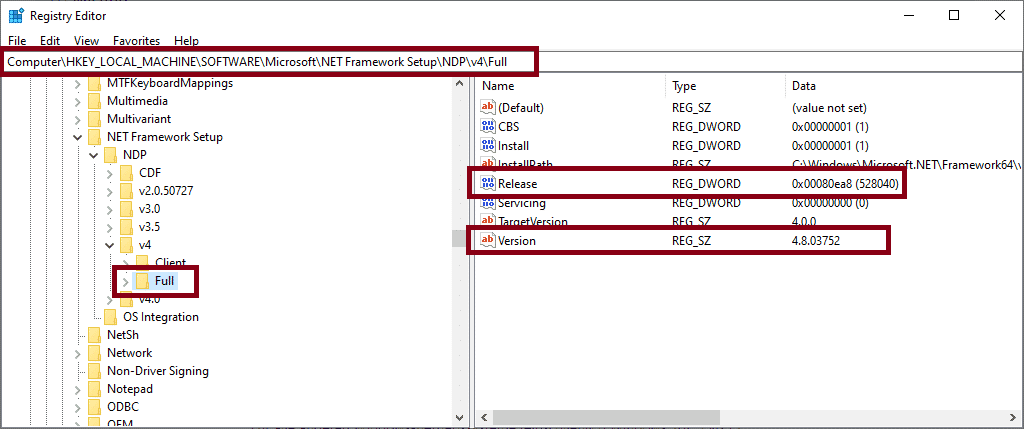Select the NetSh folder icon
1024x429 pixels.
point(95,335)
